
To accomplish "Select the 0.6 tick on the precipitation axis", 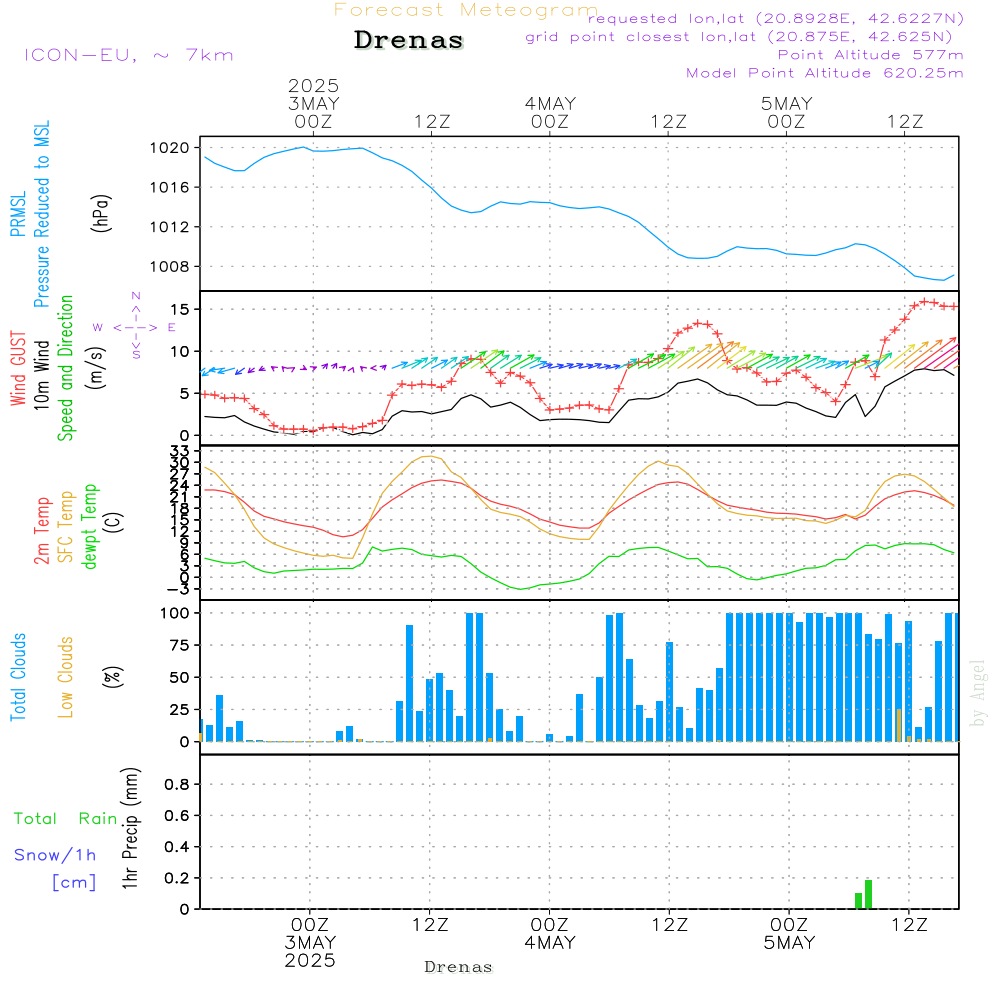I will [x=177, y=816].
